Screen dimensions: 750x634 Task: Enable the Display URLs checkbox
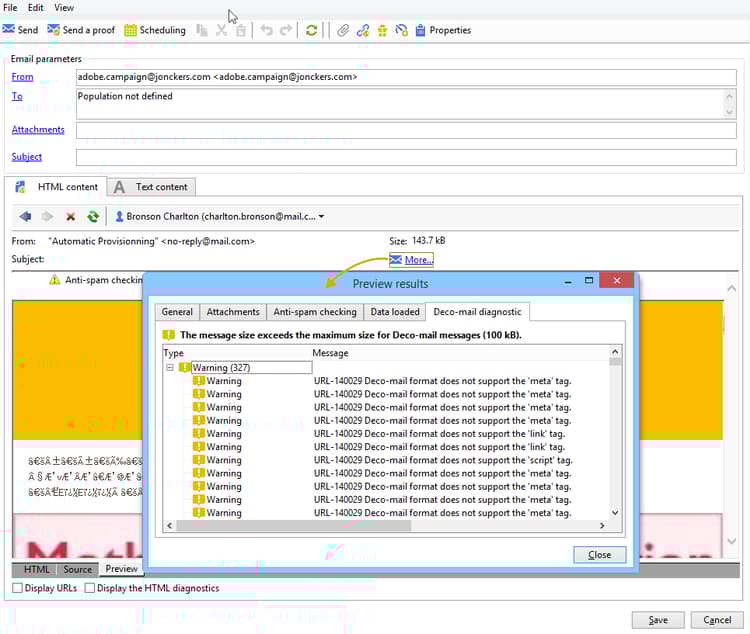coord(17,588)
